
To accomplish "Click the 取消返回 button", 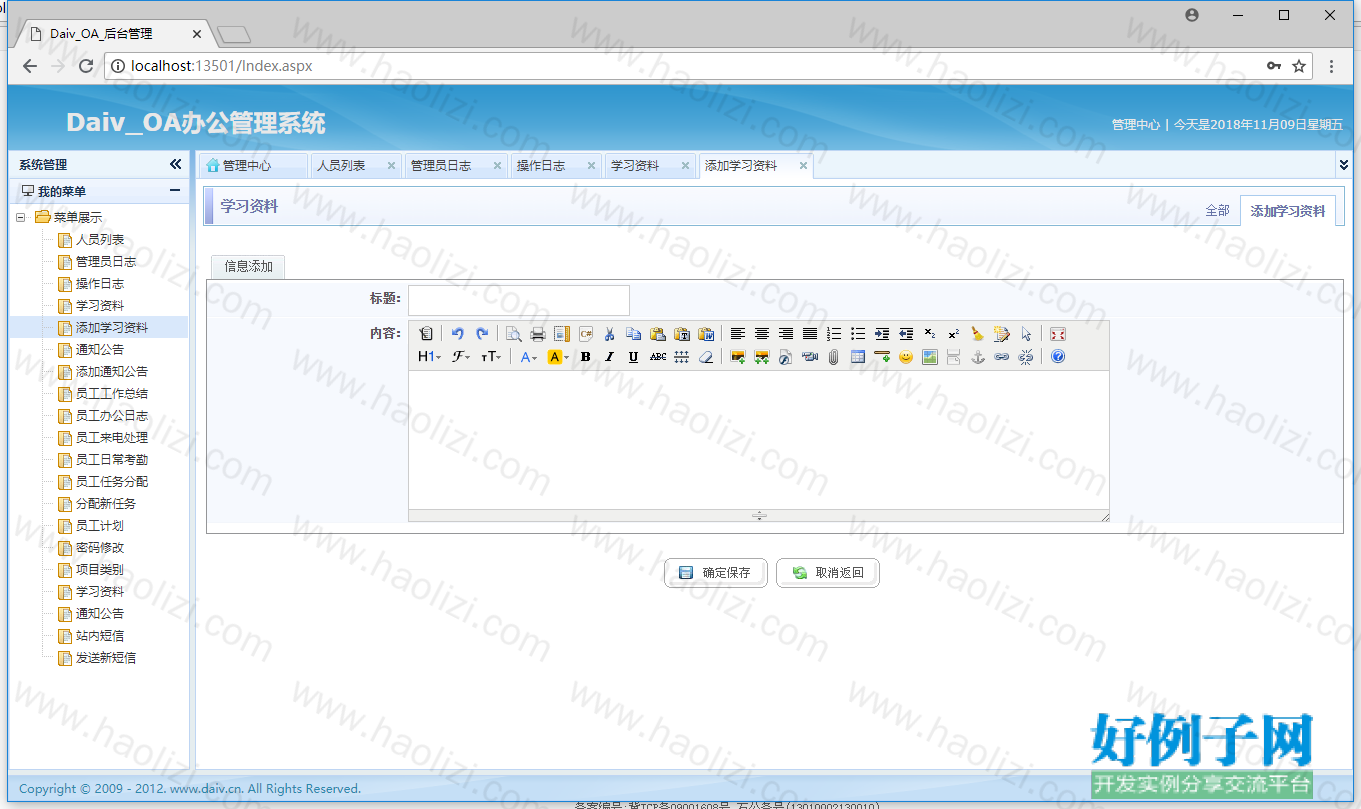I will 827,573.
